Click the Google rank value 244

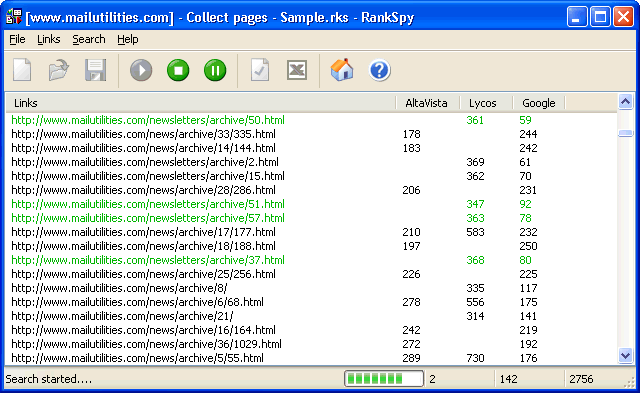[x=528, y=134]
